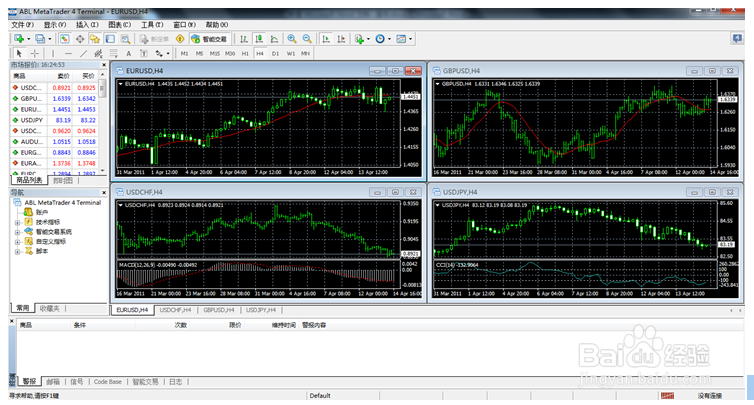Toggle the H1 timeframe button
This screenshot has height=405, width=754.
click(x=245, y=53)
